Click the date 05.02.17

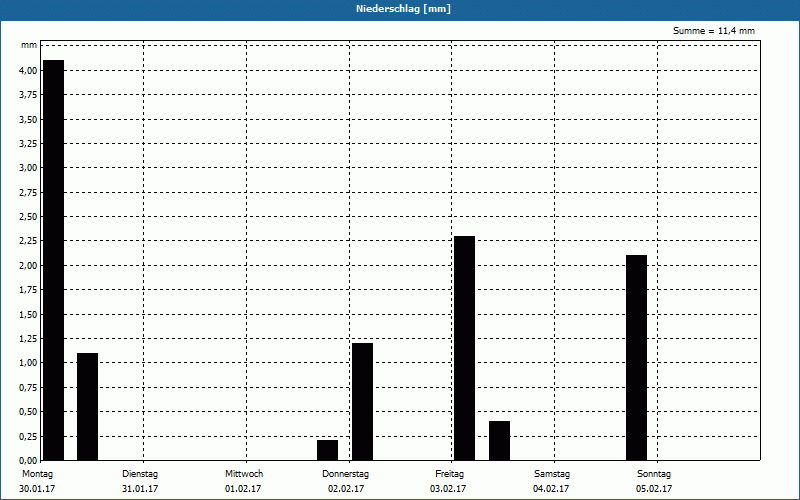pyautogui.click(x=654, y=489)
